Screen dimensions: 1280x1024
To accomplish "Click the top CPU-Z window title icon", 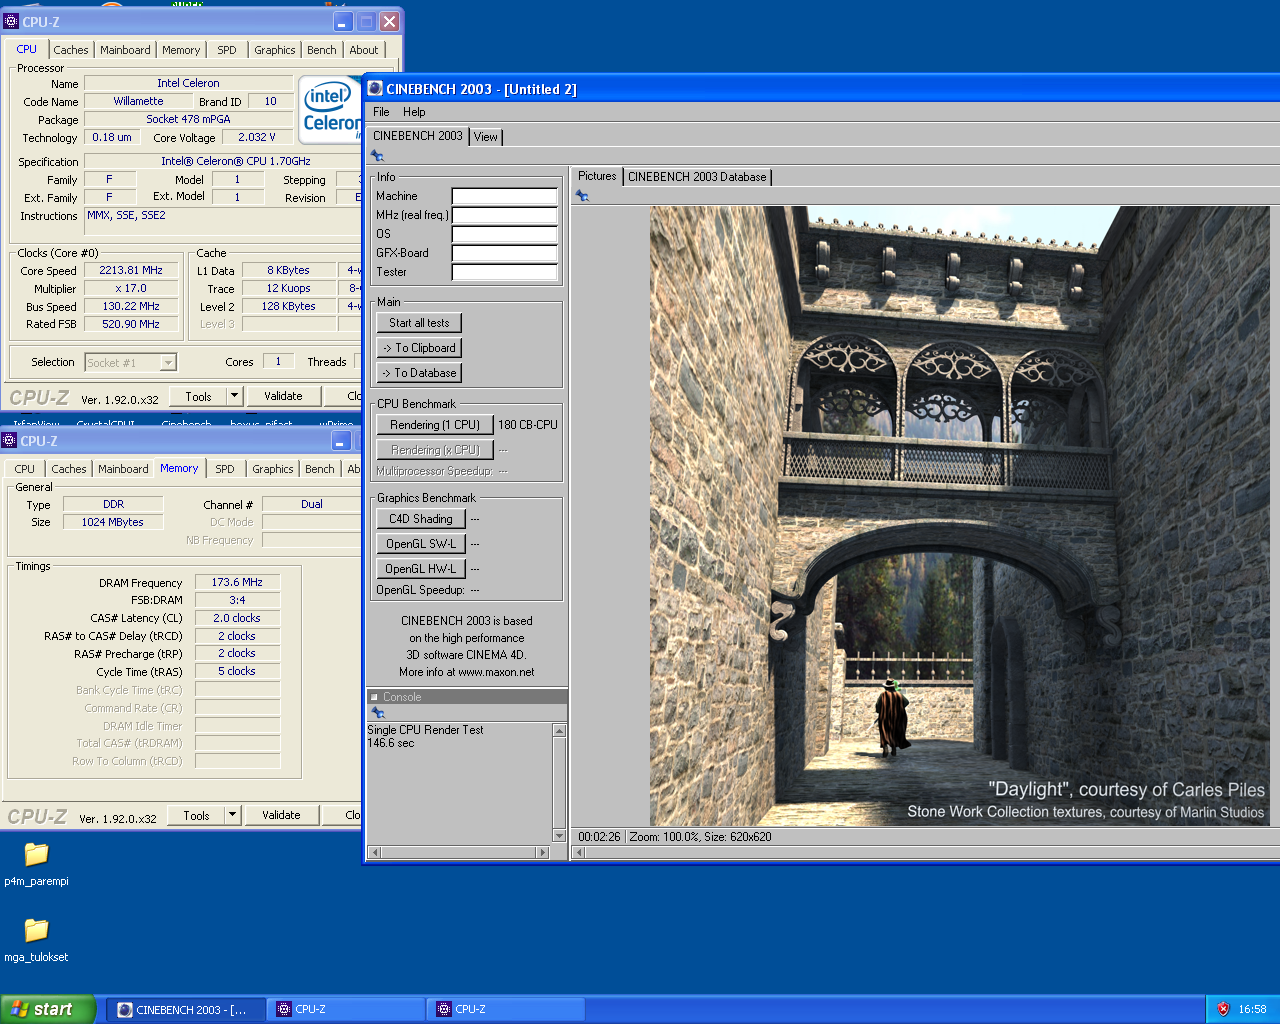I will 11,21.
